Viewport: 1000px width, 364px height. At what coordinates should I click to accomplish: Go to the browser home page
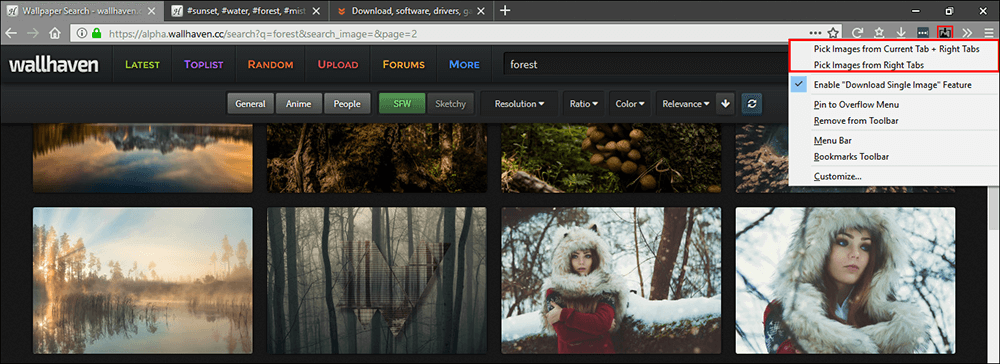click(55, 33)
